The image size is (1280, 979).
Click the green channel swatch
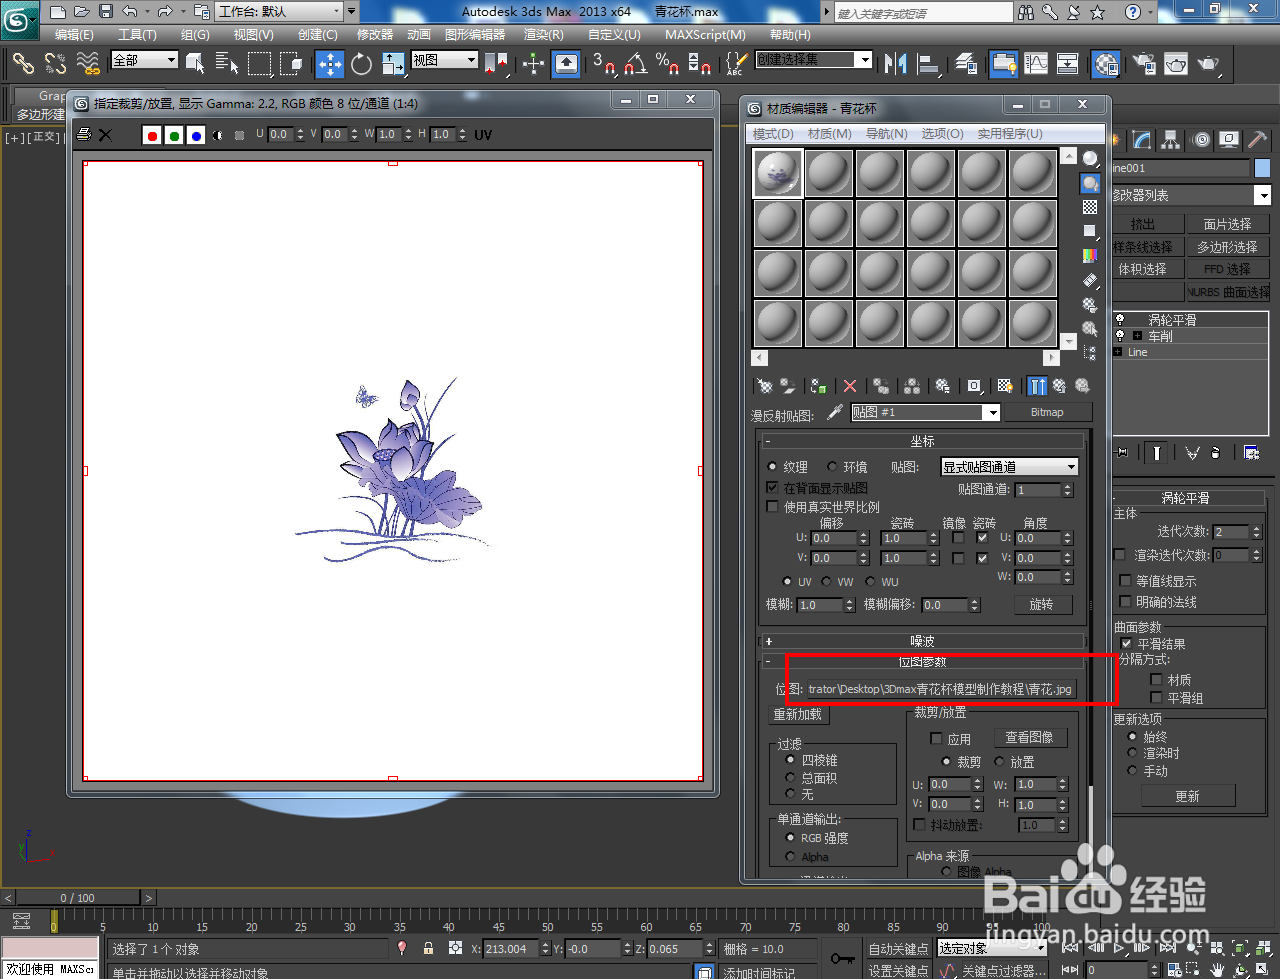click(174, 135)
